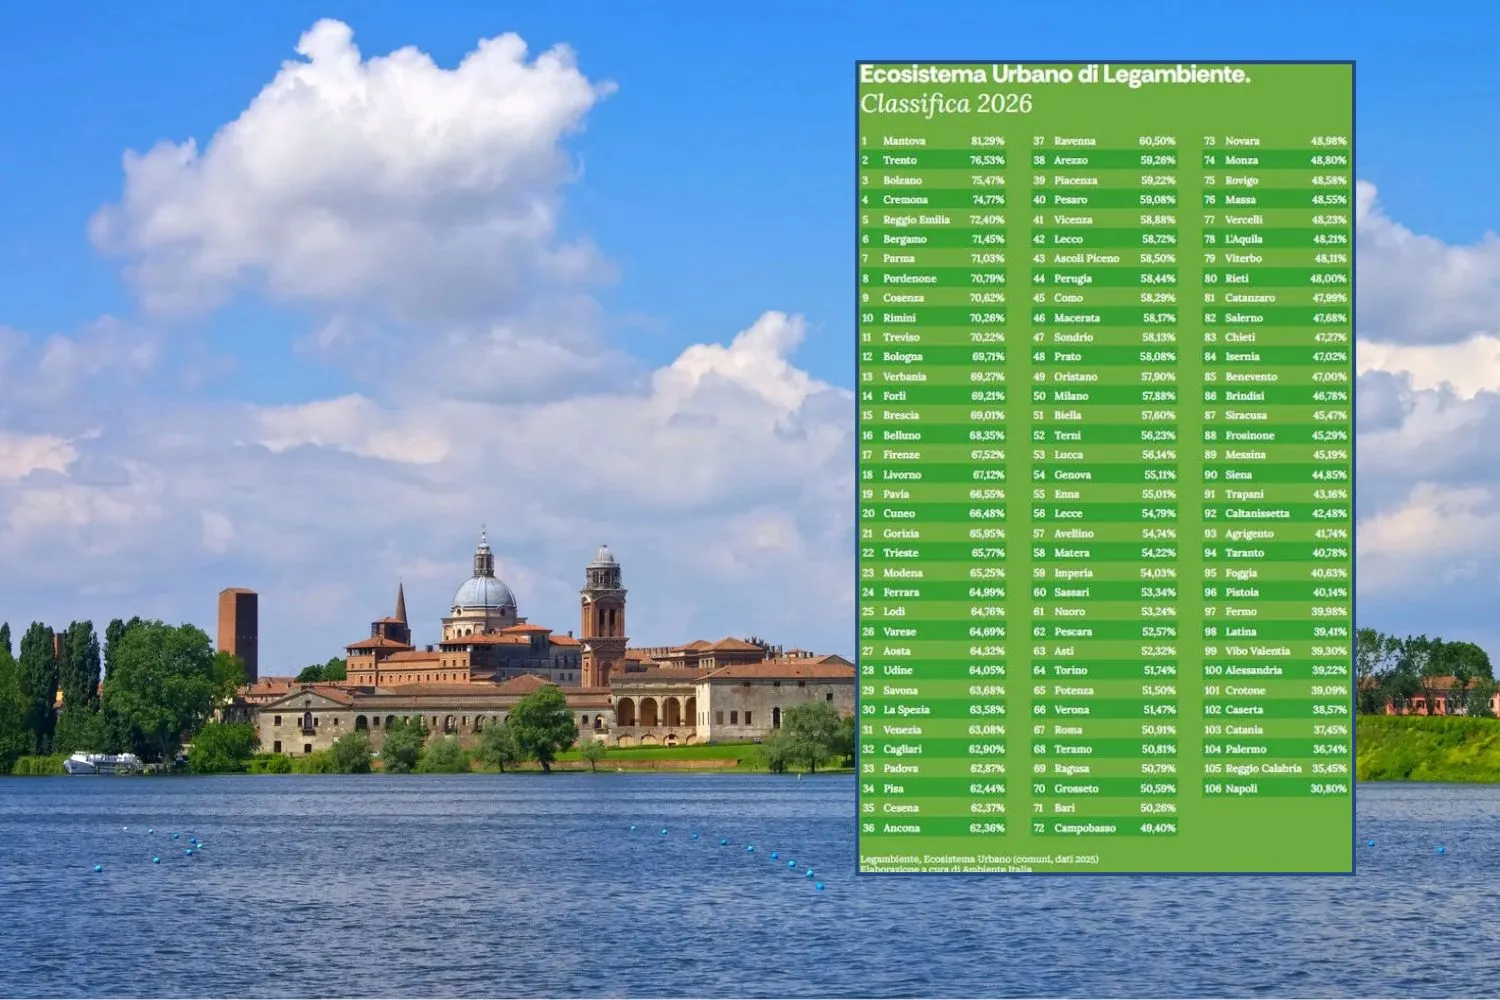Click the "Alessandria" entry at rank 100
The height and width of the screenshot is (1000, 1500).
point(1253,671)
